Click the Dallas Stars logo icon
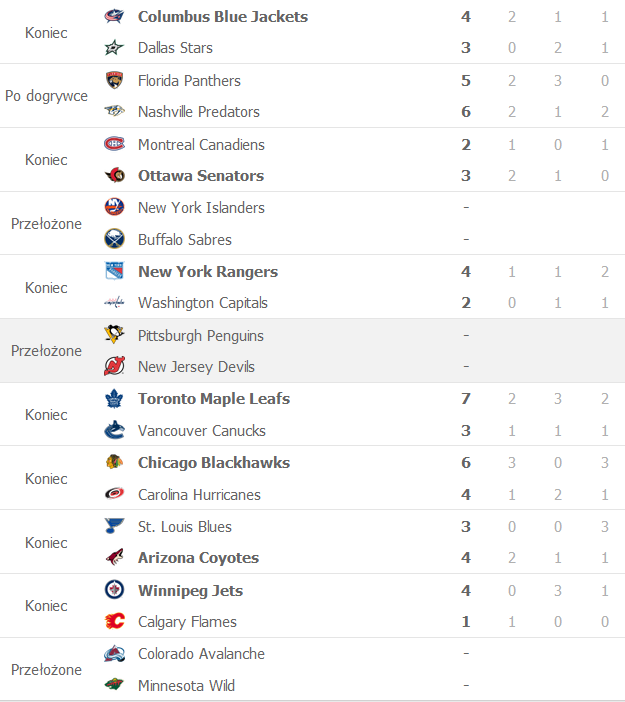This screenshot has height=702, width=625. click(x=114, y=47)
